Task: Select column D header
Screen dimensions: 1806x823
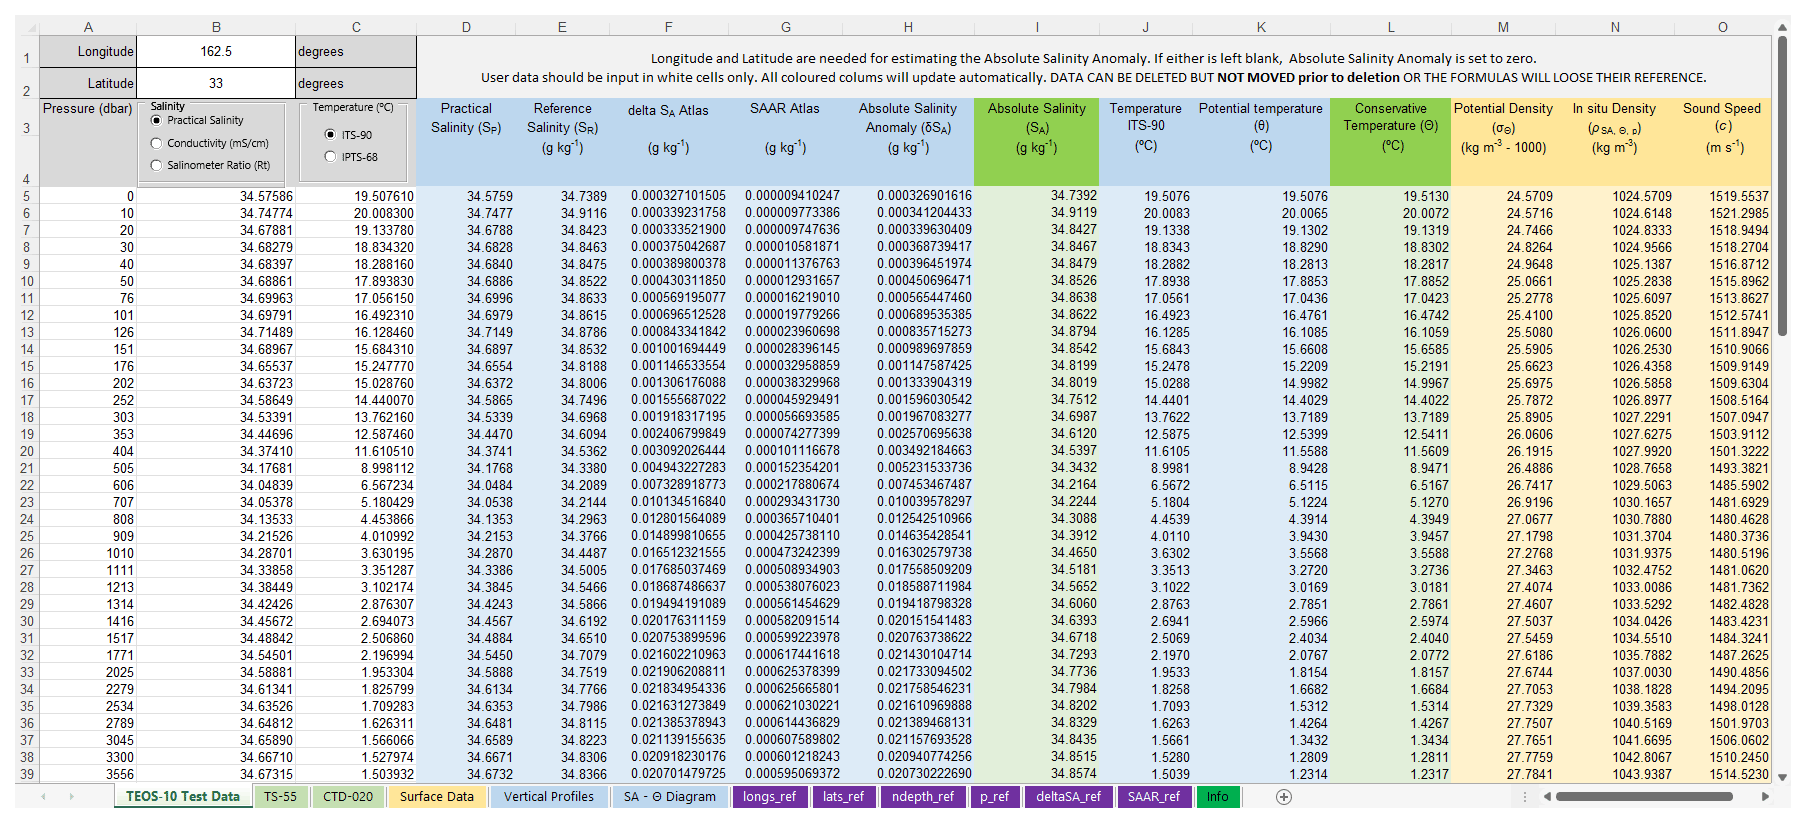Action: 466,27
